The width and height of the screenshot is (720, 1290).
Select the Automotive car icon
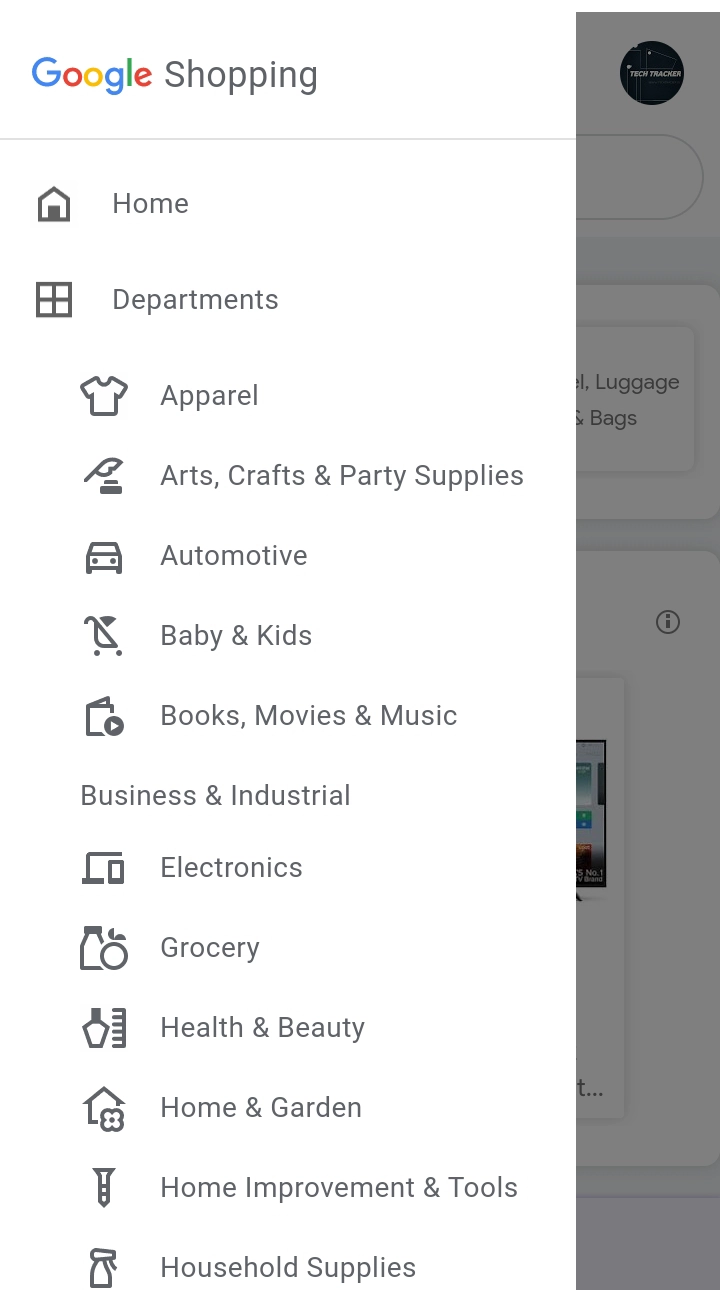pyautogui.click(x=104, y=556)
